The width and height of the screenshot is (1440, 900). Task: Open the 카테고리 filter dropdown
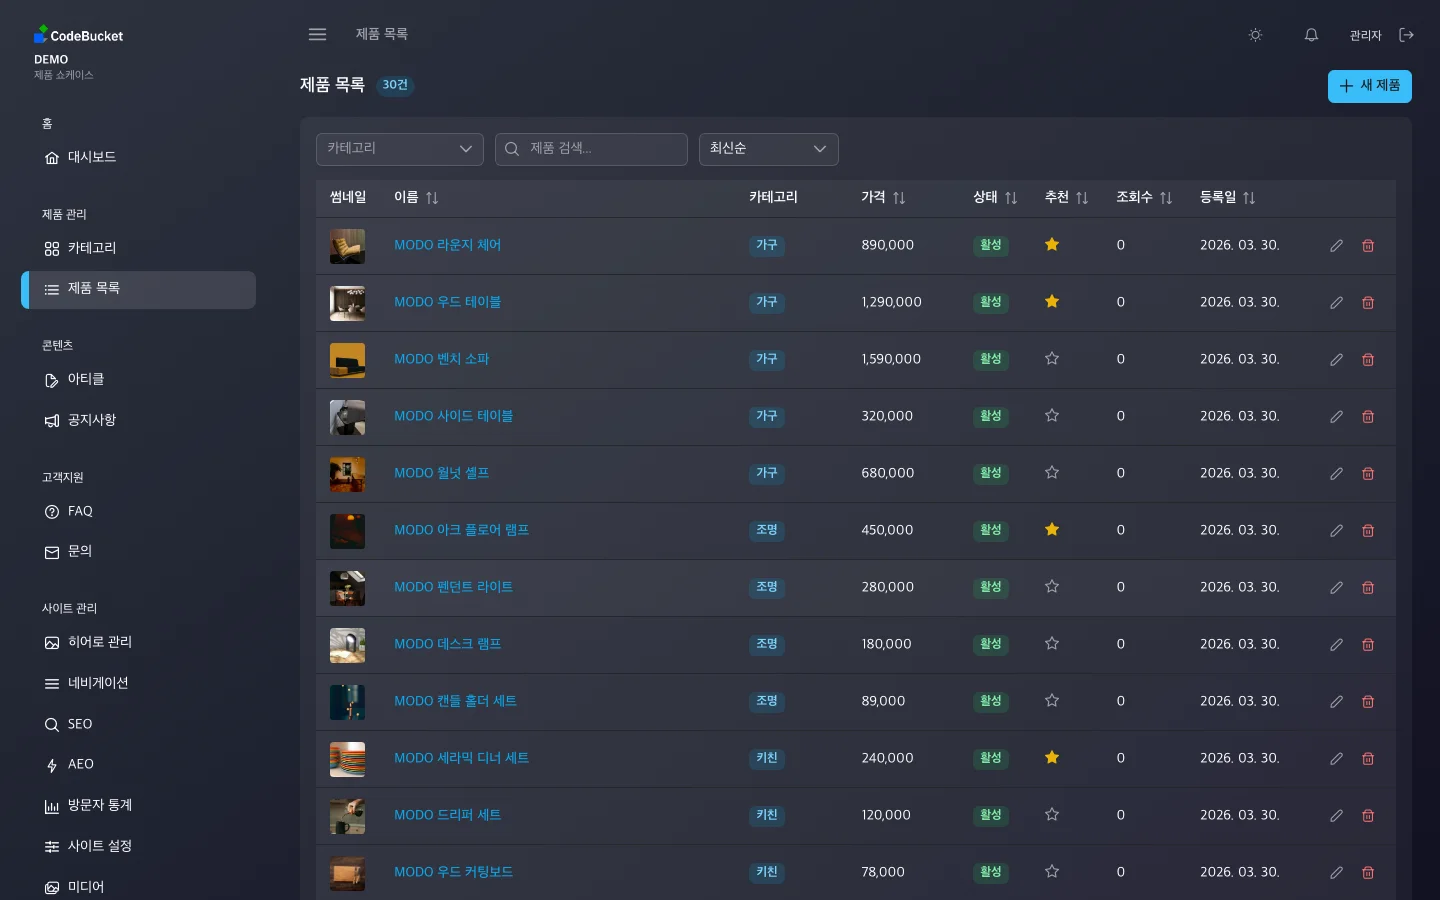399,149
